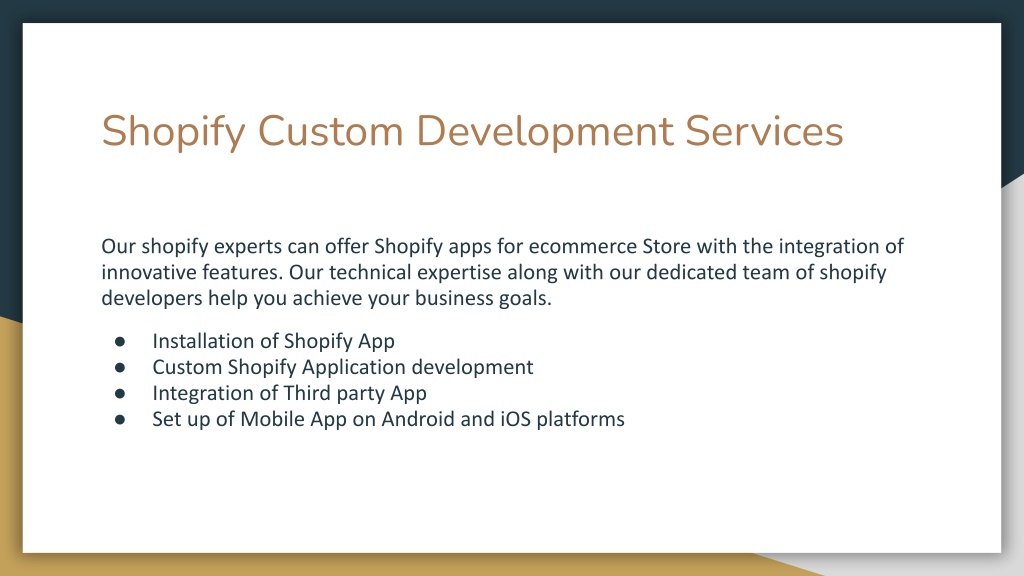Screen dimensions: 1024x576
Task: Click the paragraph starting 'Our shopify experts can offer'
Action: [502, 272]
